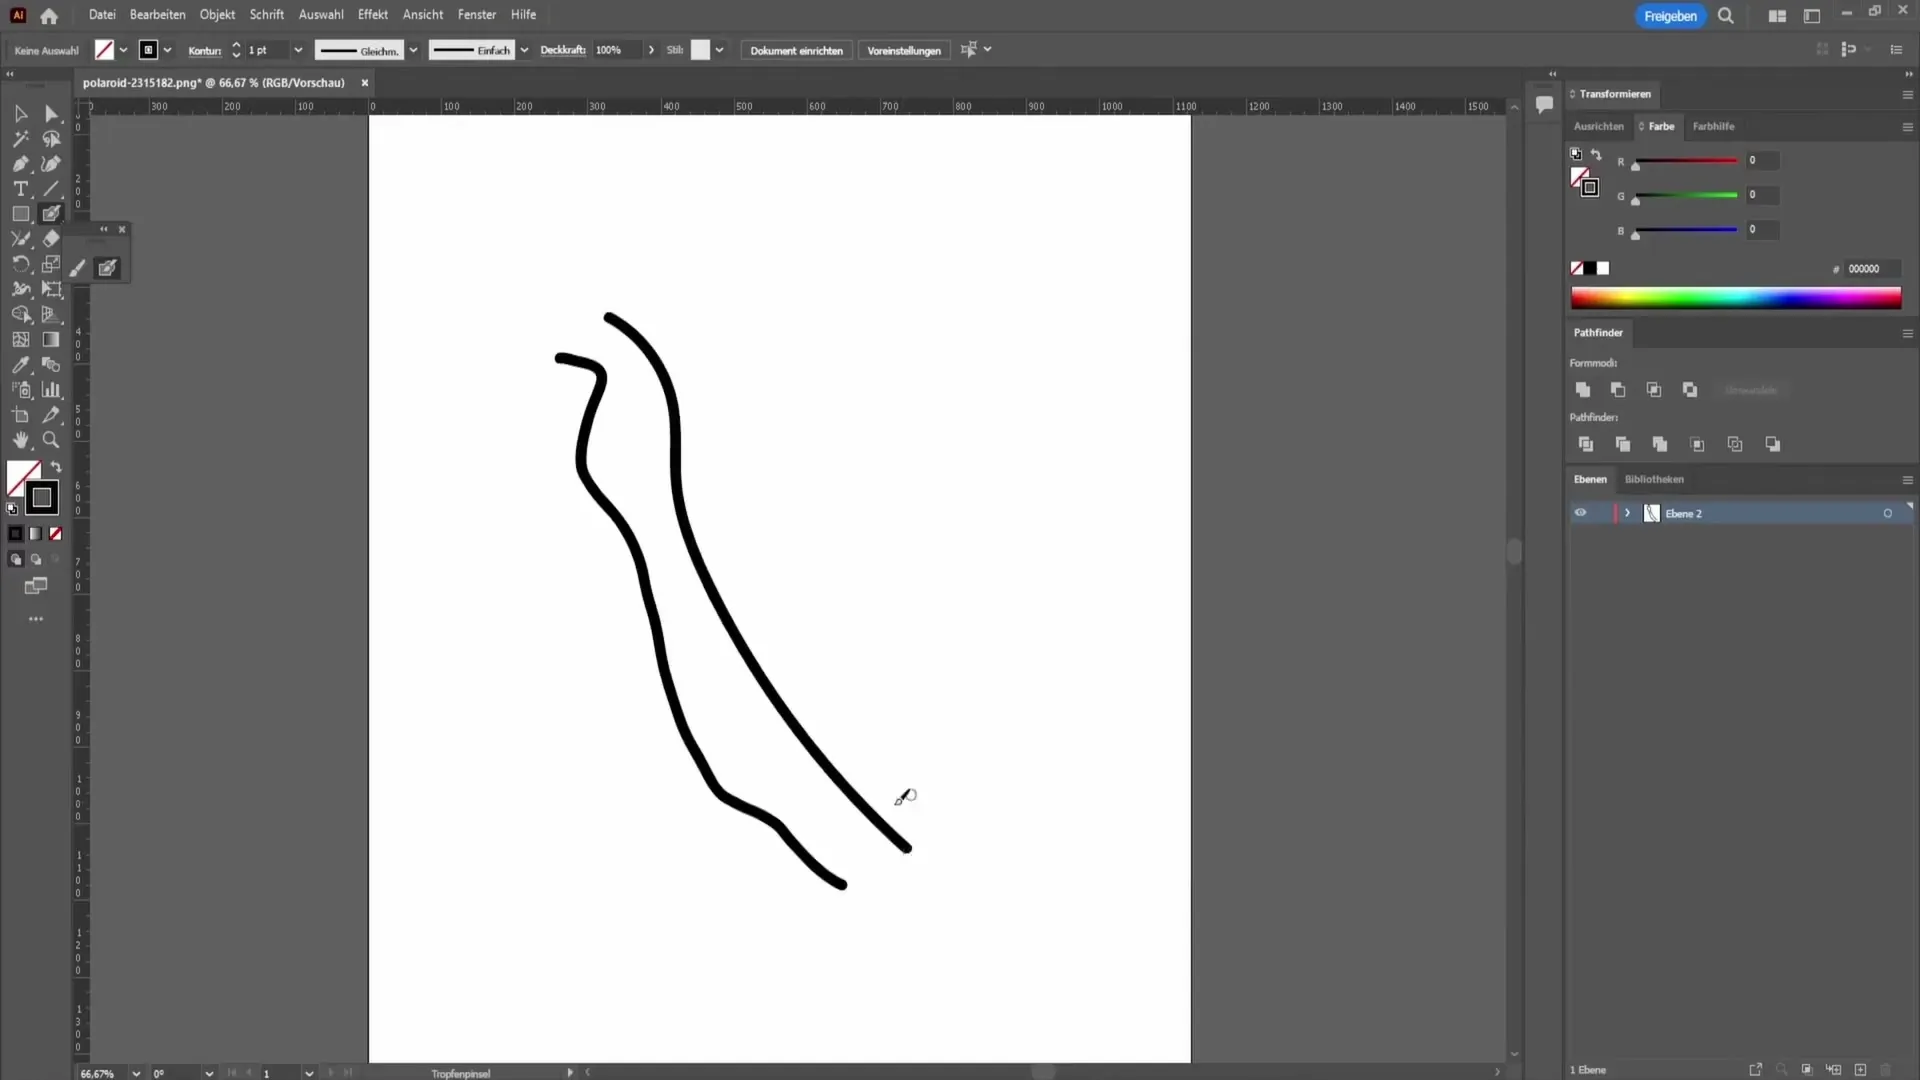Select the Line Segment tool

pyautogui.click(x=51, y=189)
